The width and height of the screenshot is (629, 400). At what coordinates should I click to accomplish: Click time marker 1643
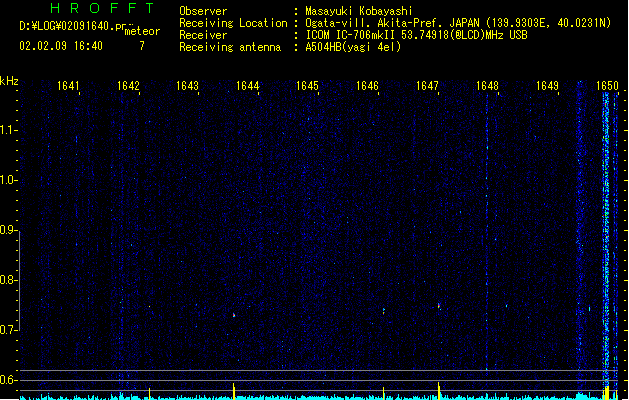click(187, 86)
